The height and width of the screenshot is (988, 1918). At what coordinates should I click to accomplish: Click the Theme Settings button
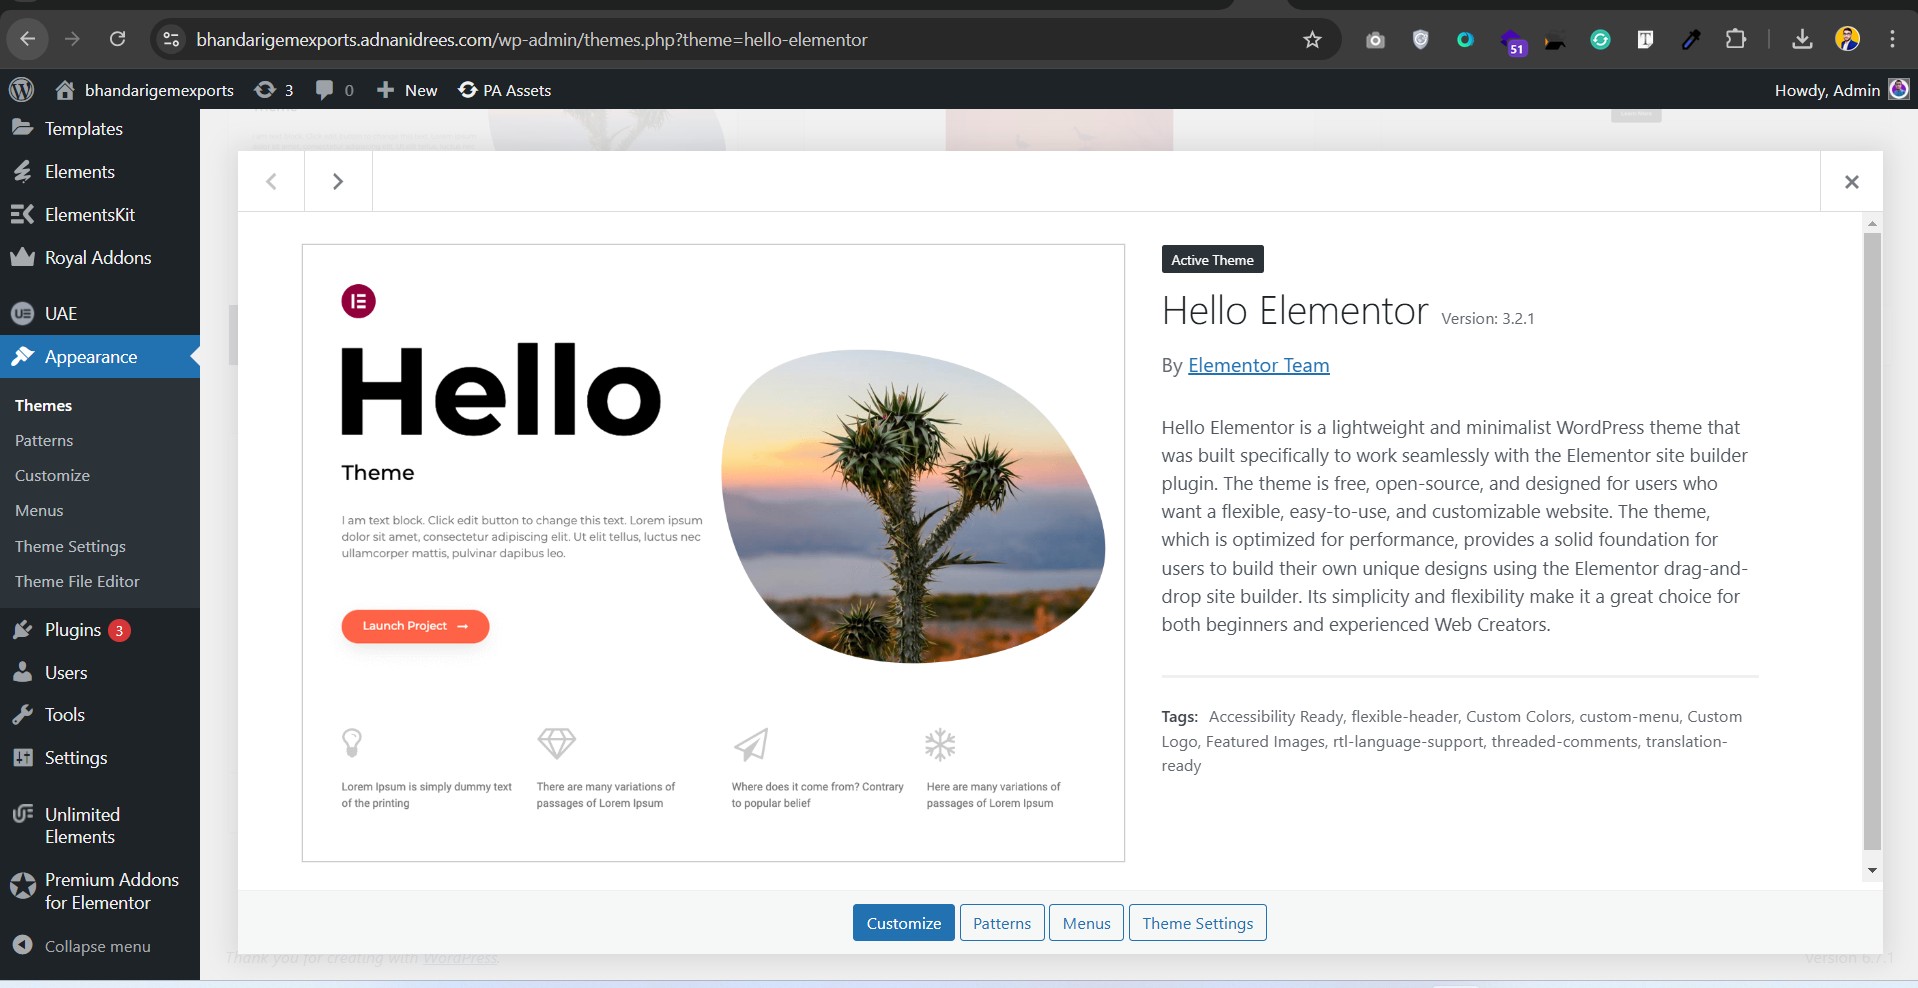point(1198,923)
